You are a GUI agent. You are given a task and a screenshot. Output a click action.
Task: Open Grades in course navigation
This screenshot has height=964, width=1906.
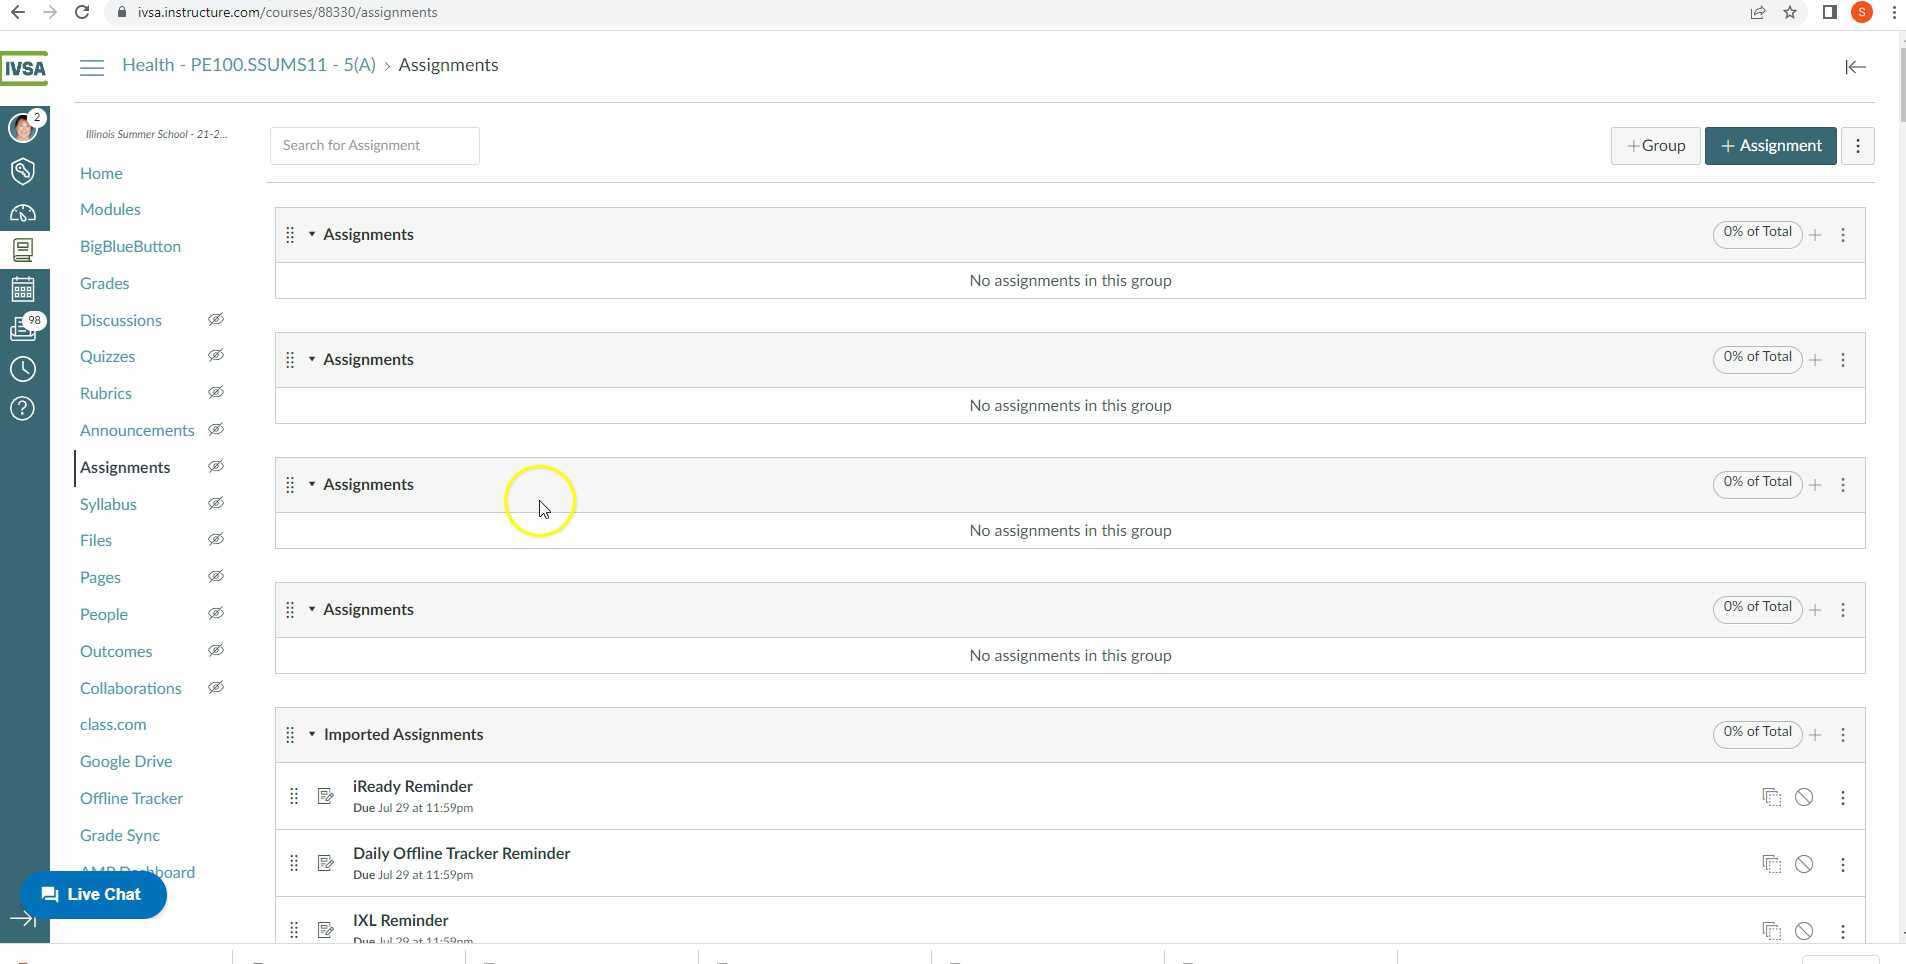[x=104, y=283]
